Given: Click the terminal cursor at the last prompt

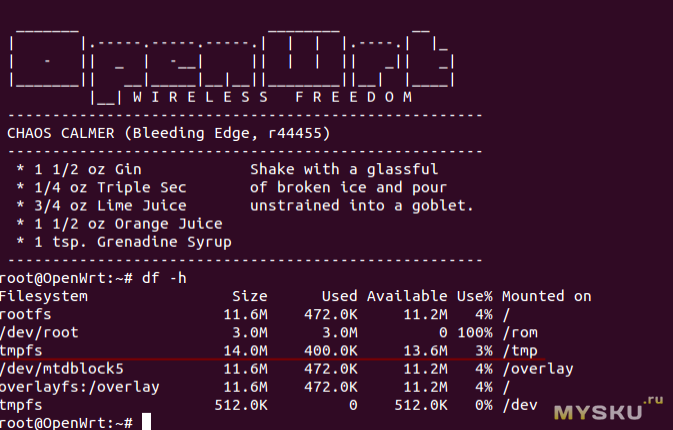Looking at the screenshot, I should [146, 421].
